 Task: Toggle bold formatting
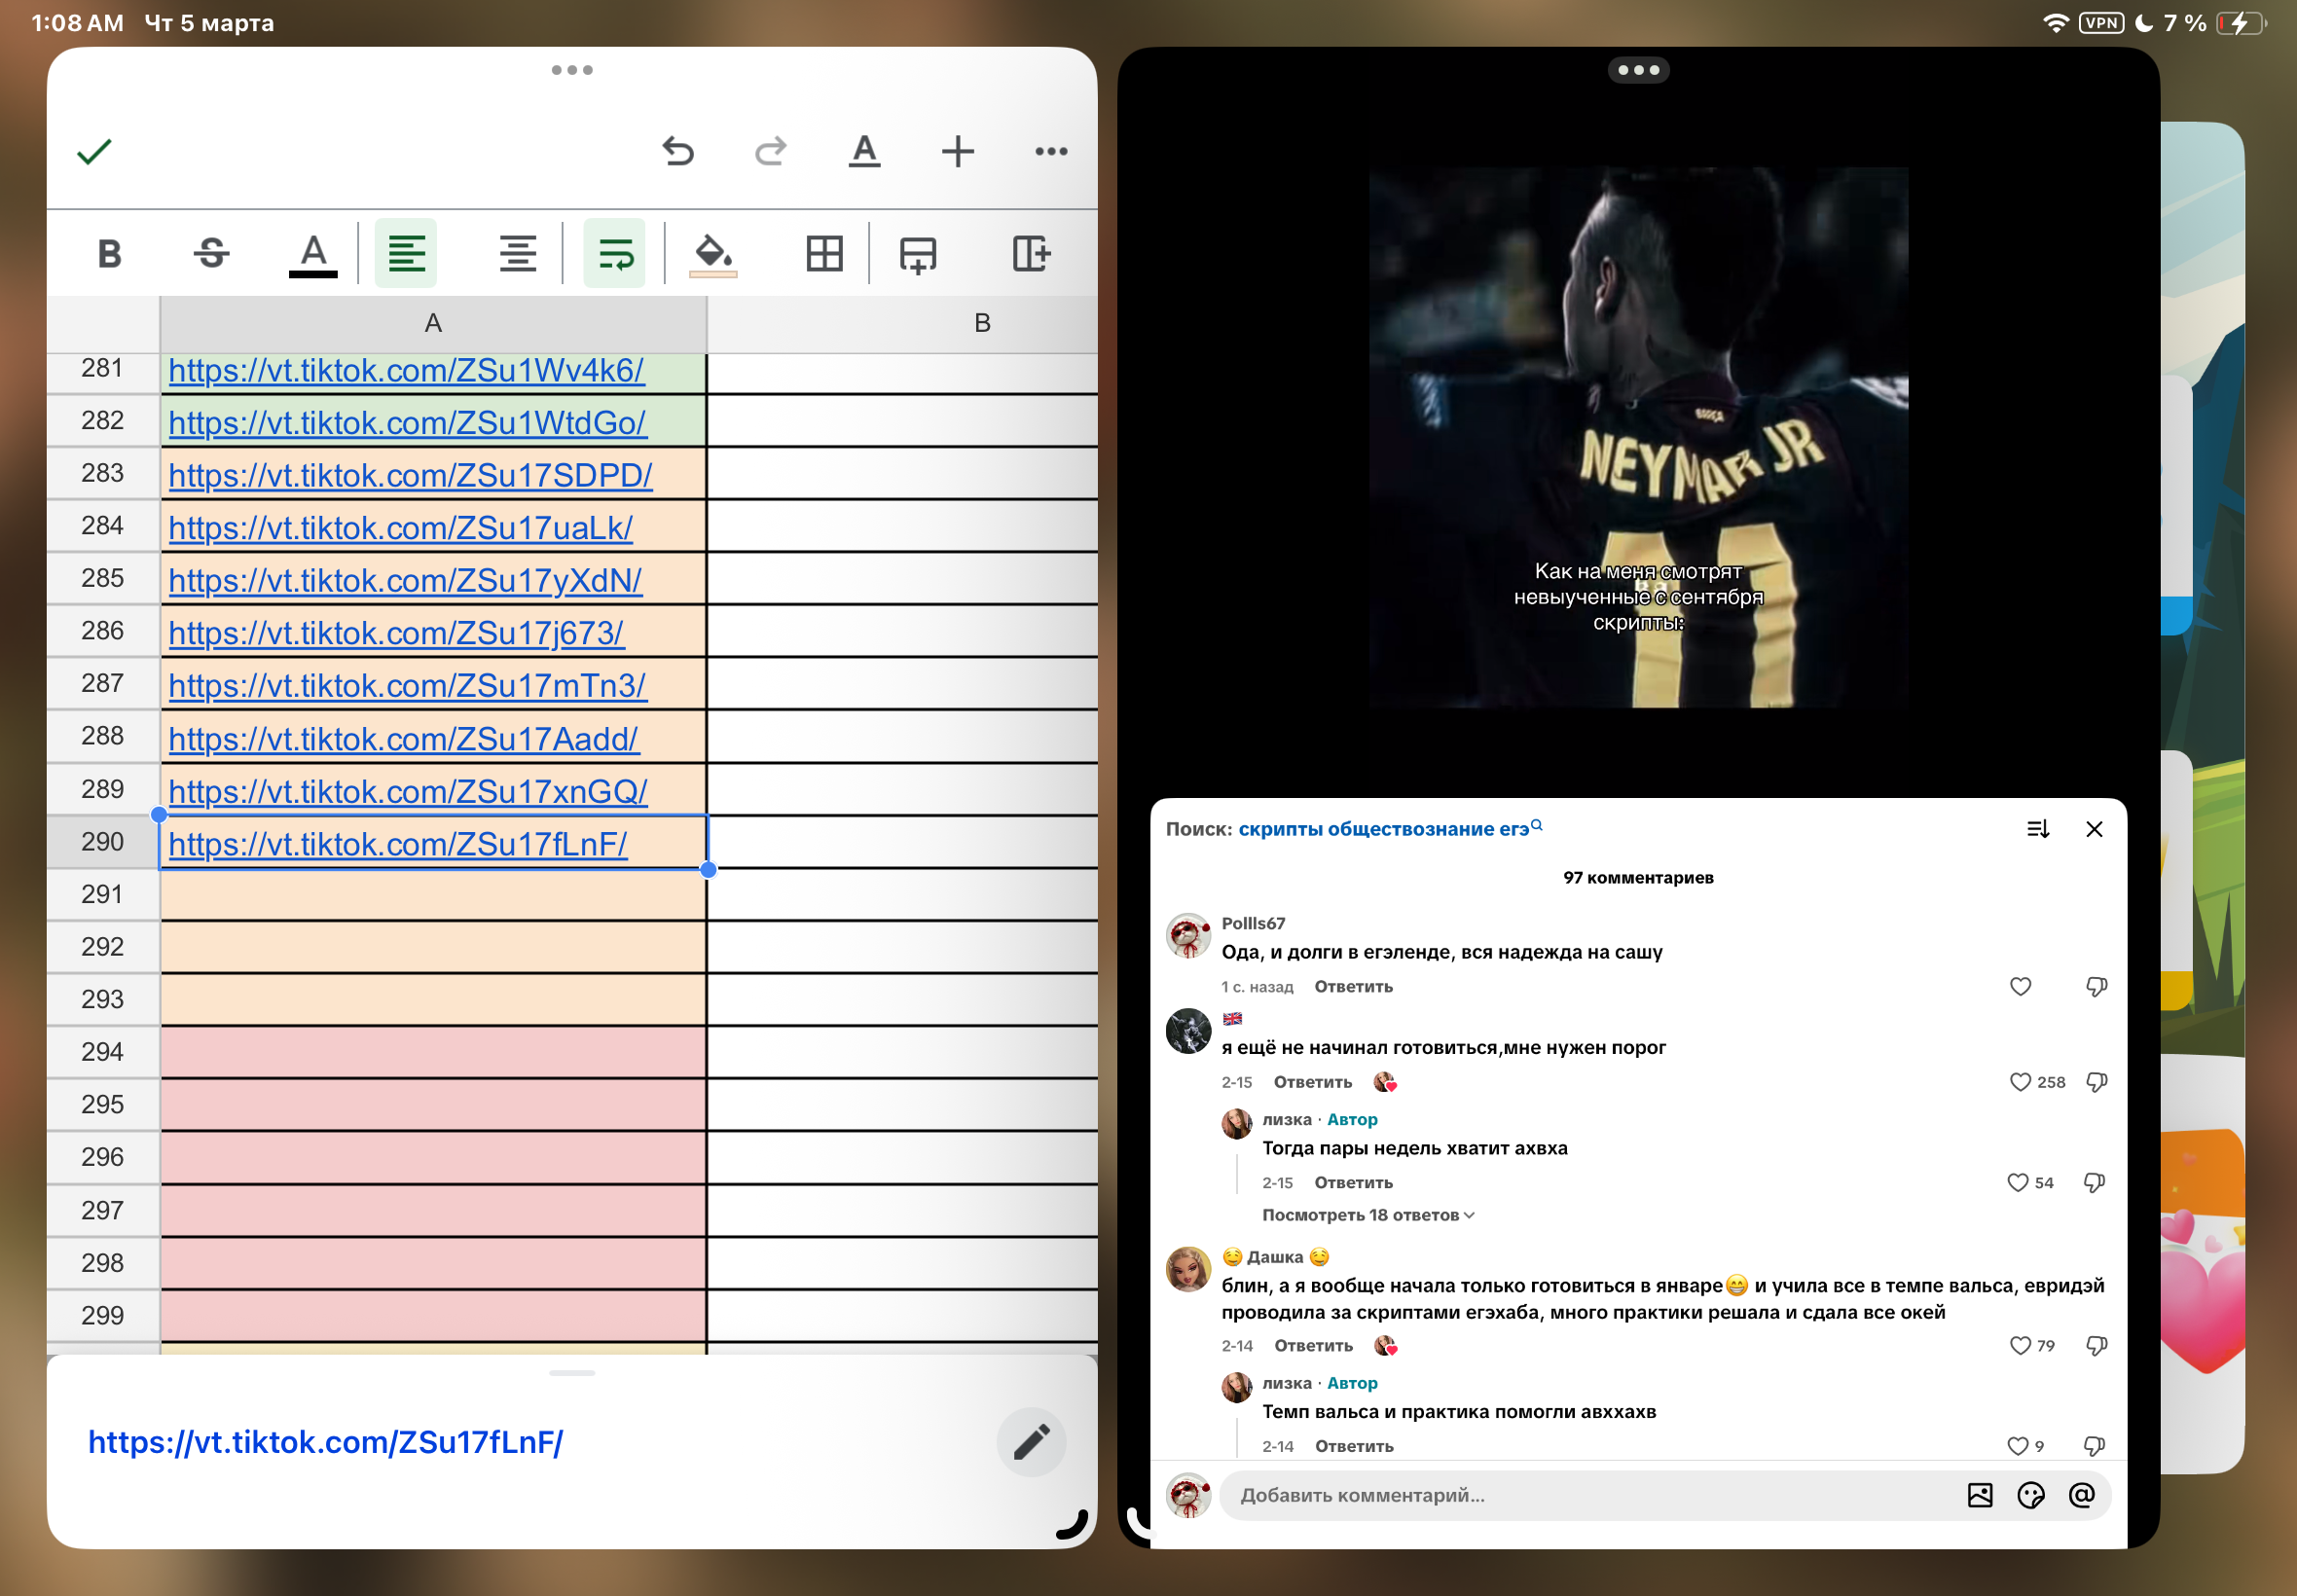(109, 254)
